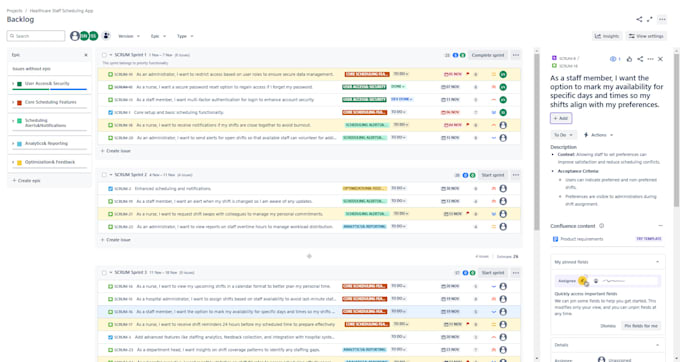This screenshot has width=680, height=362.
Task: Select Issues without epic
Action: click(49, 68)
